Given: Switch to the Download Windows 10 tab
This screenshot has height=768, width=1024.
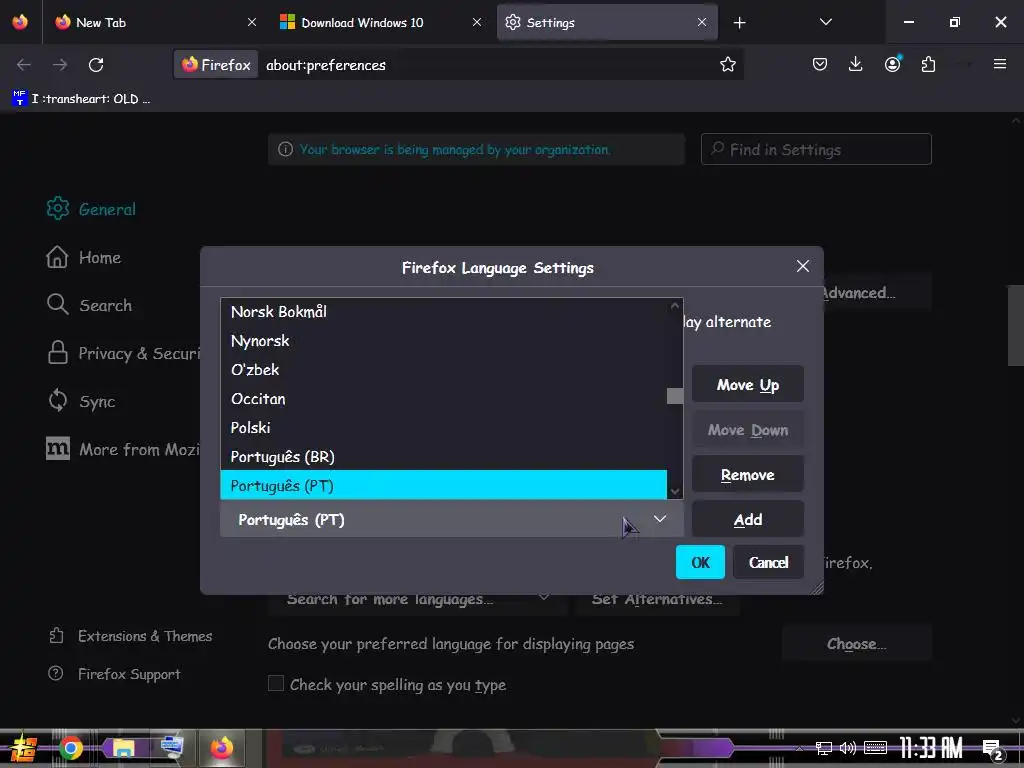Looking at the screenshot, I should (x=381, y=22).
